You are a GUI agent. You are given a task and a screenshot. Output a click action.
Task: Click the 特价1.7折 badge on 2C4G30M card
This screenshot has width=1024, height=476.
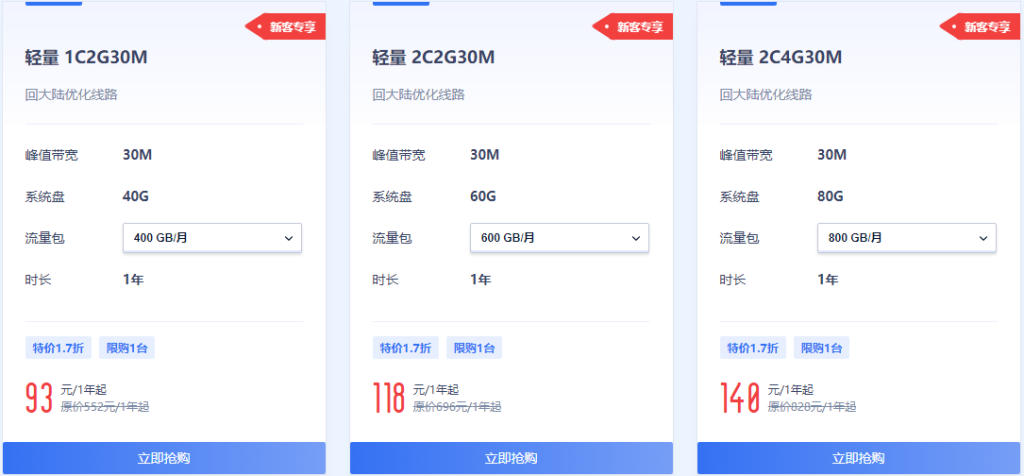(751, 348)
